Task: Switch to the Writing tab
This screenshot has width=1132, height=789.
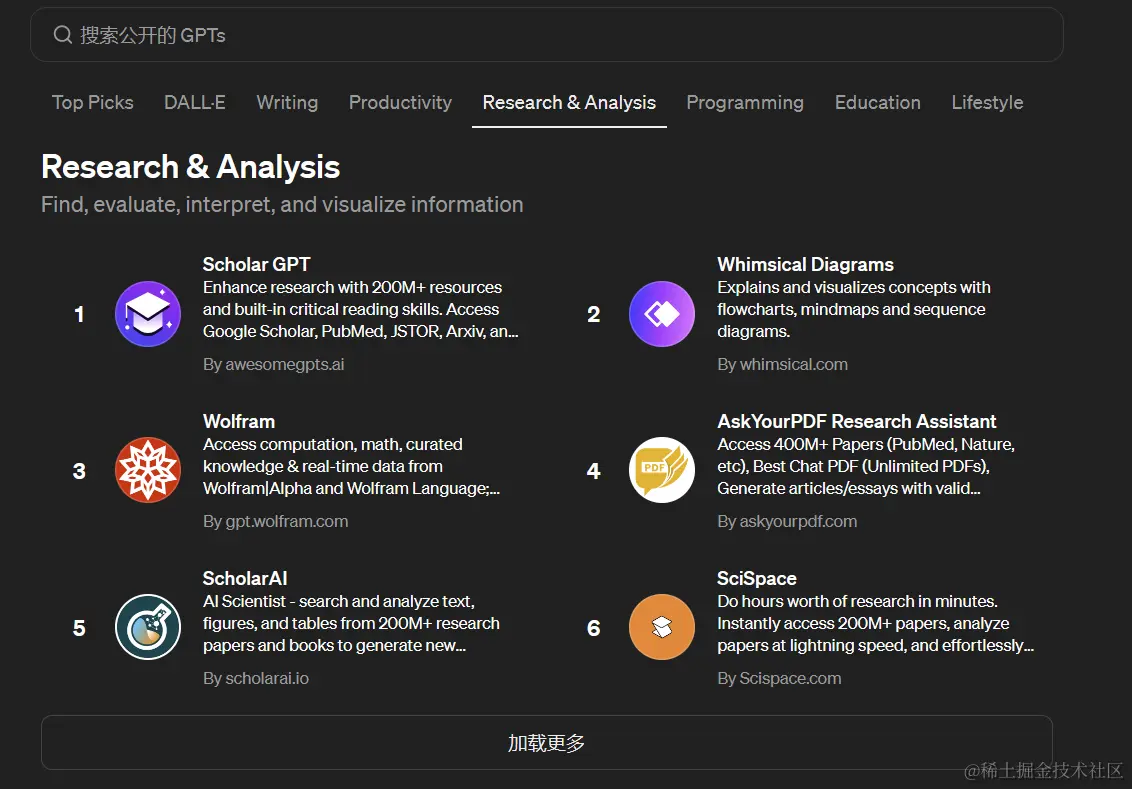Action: 287,103
